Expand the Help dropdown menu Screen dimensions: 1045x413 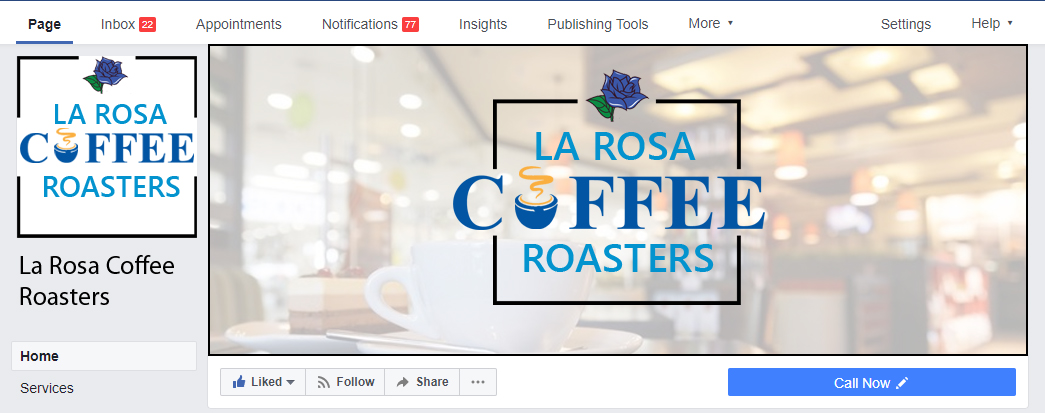(x=992, y=23)
